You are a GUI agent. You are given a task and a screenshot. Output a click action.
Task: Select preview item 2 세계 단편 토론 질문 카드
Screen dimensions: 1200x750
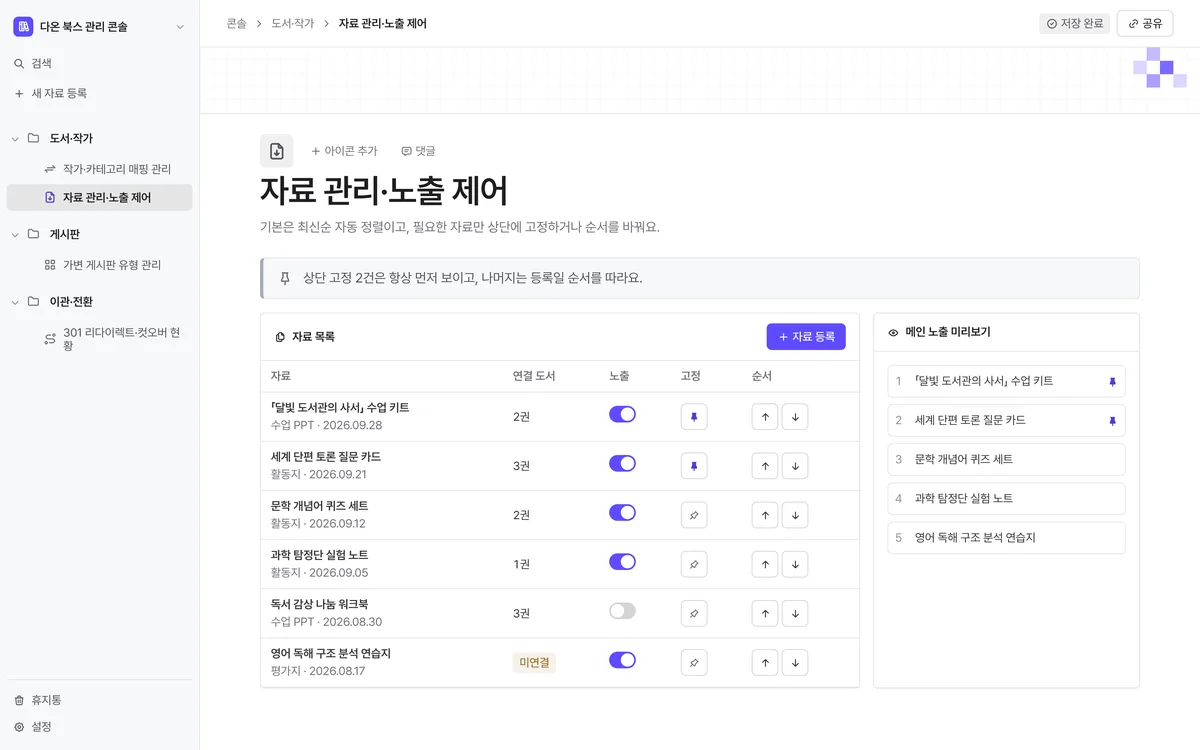1006,420
